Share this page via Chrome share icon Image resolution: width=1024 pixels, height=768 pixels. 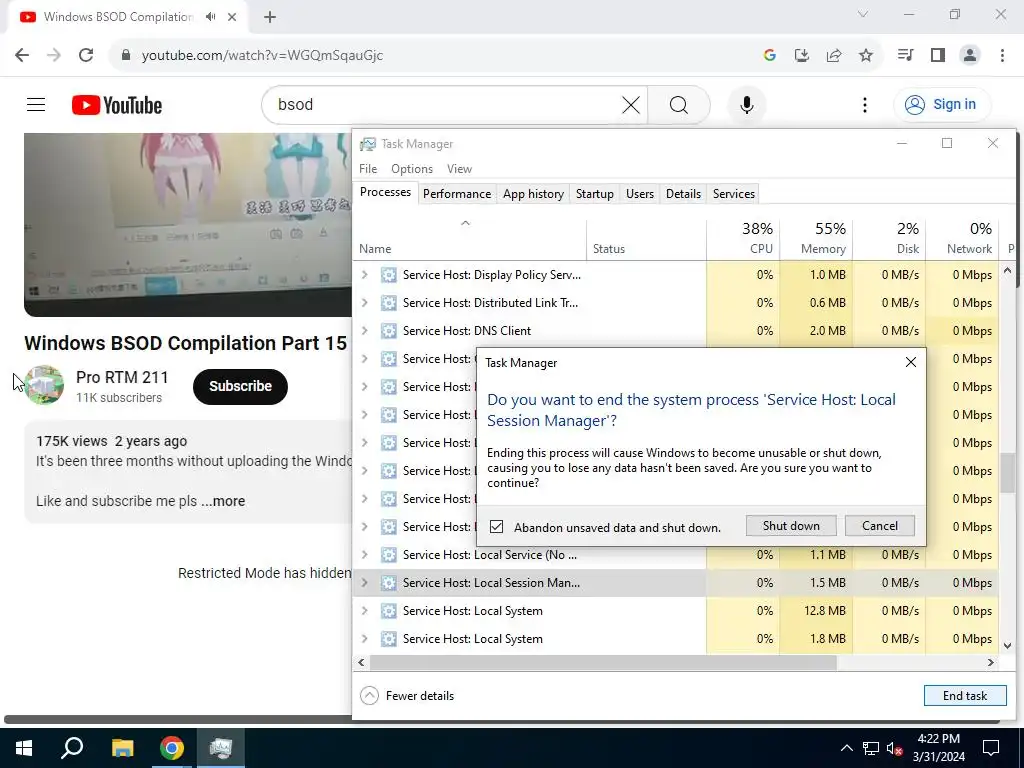point(834,55)
